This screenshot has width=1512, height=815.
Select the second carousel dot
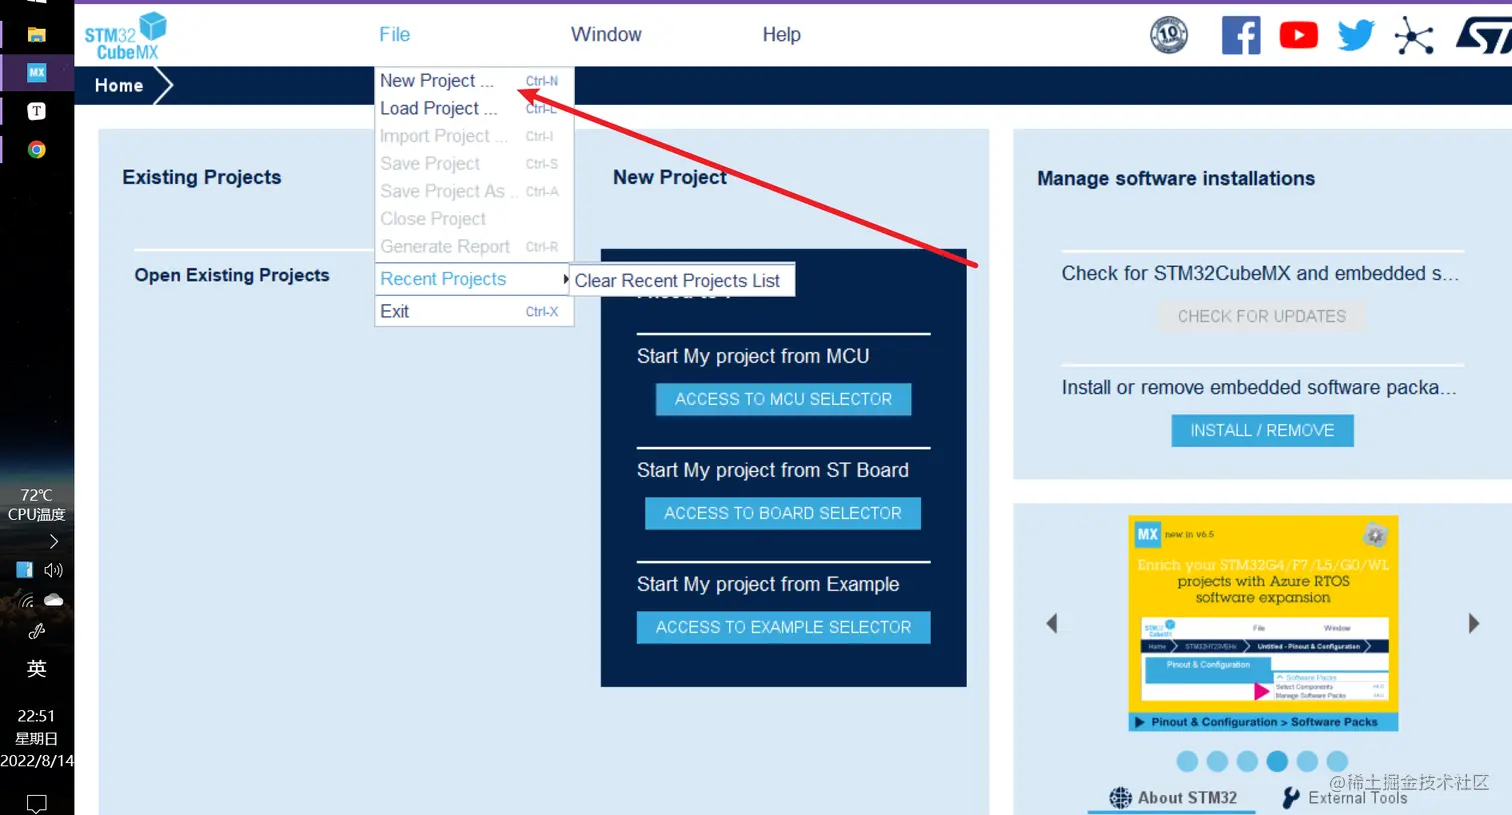tap(1217, 761)
